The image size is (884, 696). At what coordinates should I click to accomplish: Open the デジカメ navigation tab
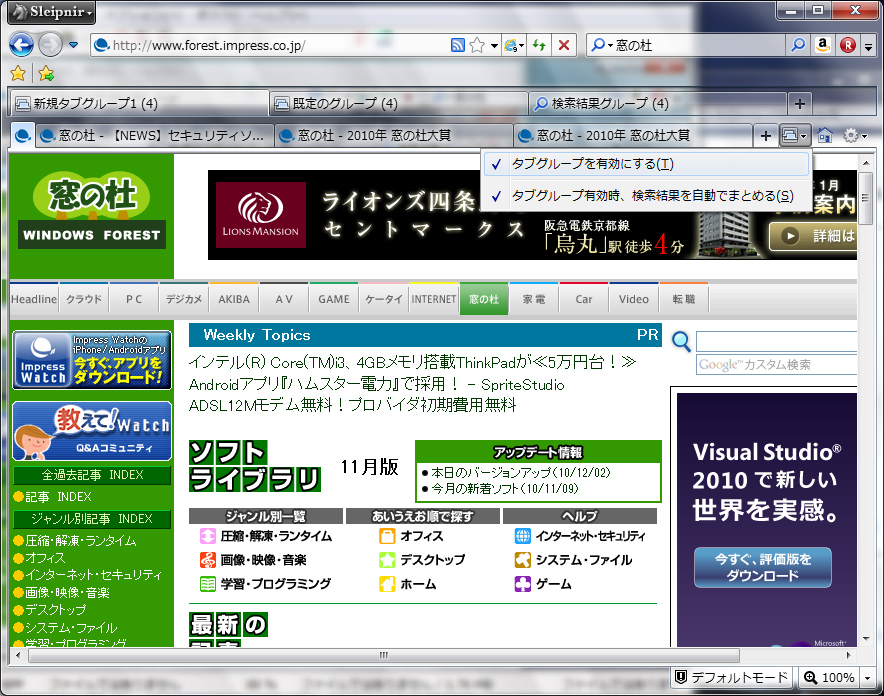[x=184, y=299]
